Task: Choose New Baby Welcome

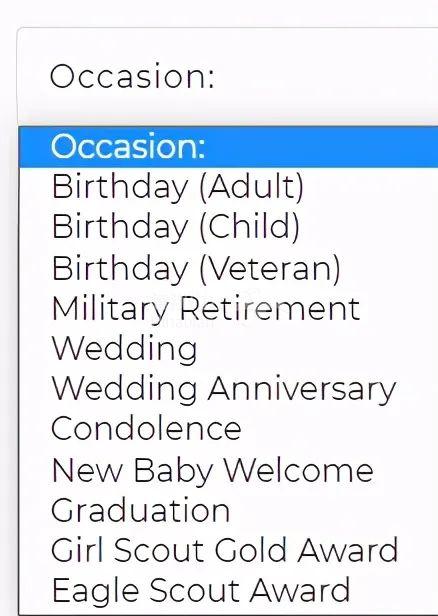Action: [x=229, y=470]
